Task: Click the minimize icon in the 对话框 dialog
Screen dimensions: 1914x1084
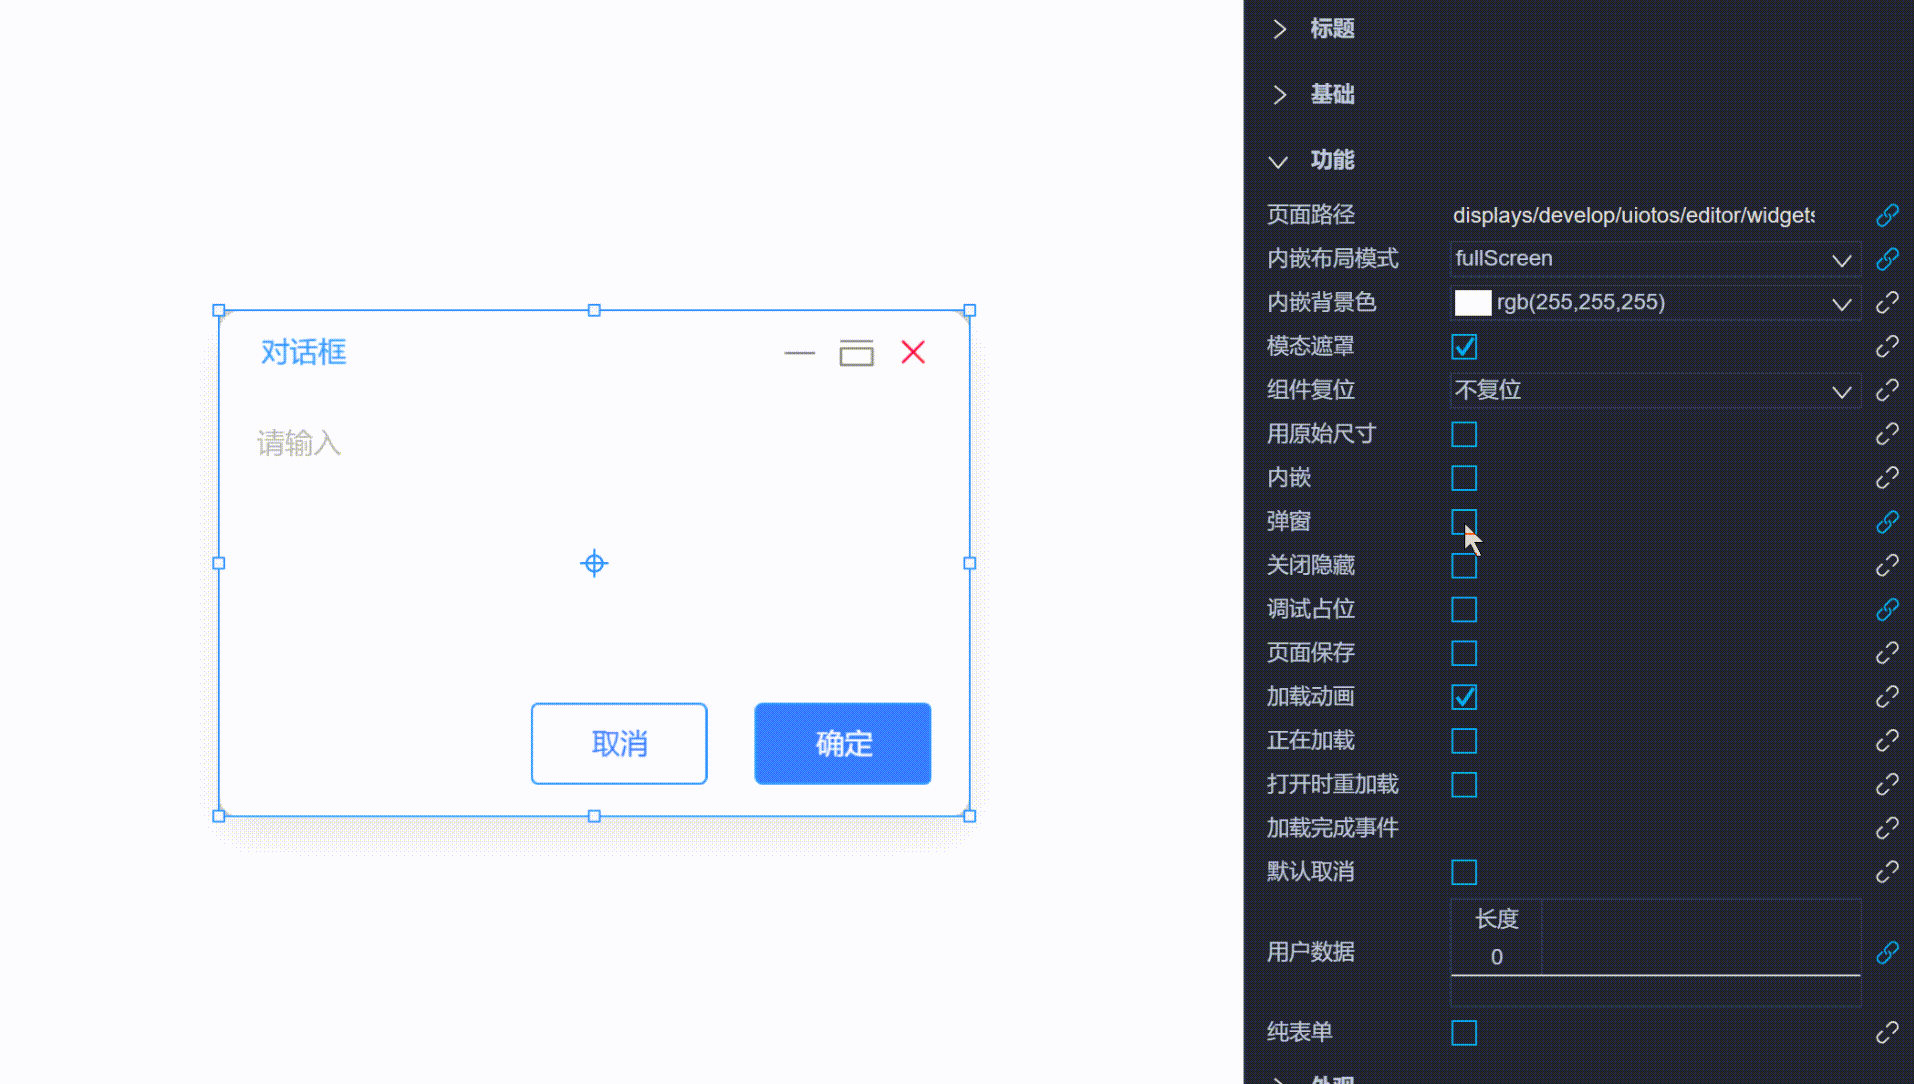Action: (798, 353)
